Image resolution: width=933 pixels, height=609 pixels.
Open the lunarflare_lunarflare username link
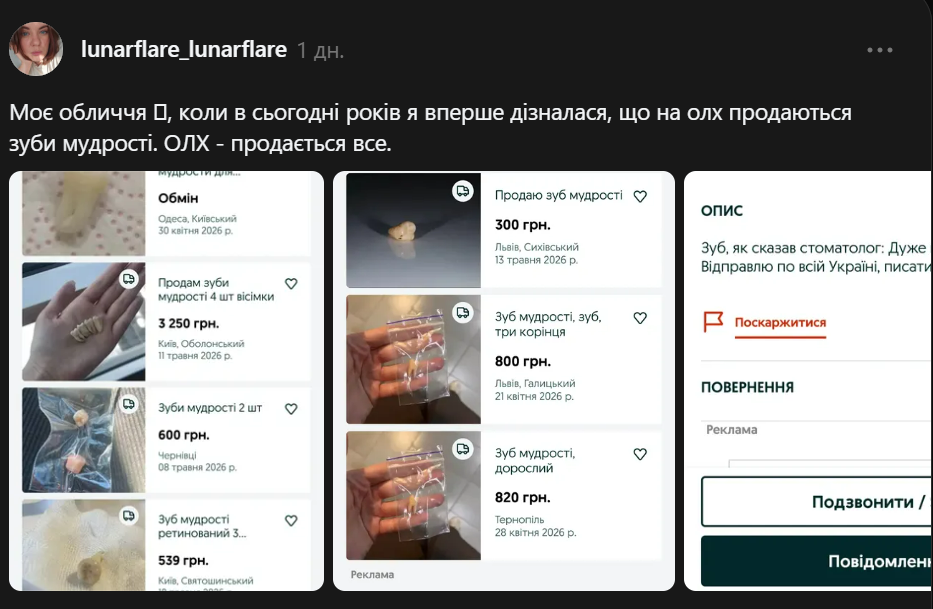click(x=184, y=49)
